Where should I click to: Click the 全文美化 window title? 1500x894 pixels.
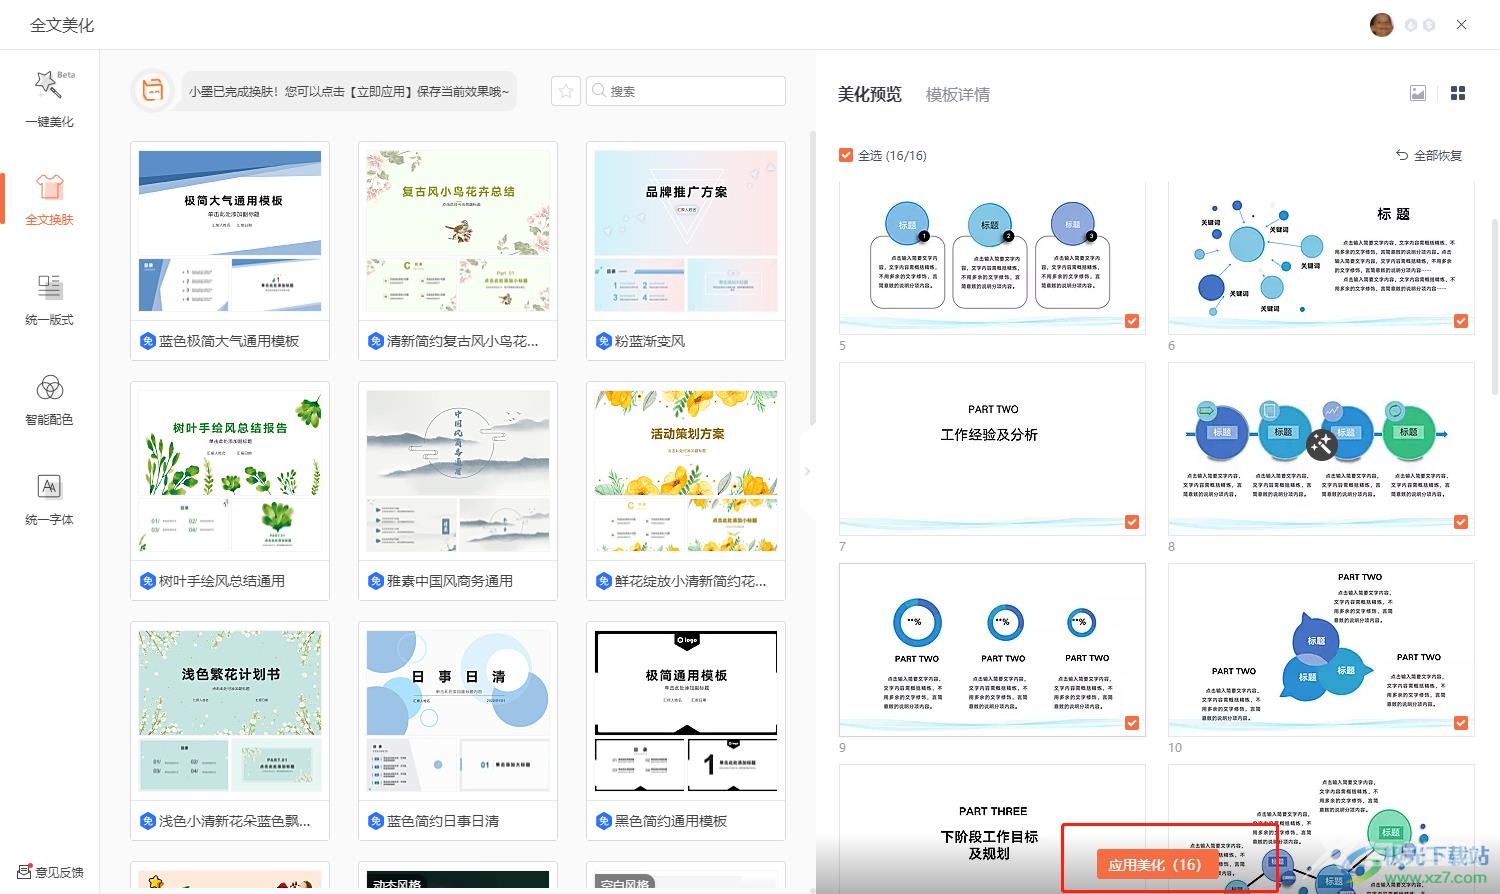[x=62, y=25]
